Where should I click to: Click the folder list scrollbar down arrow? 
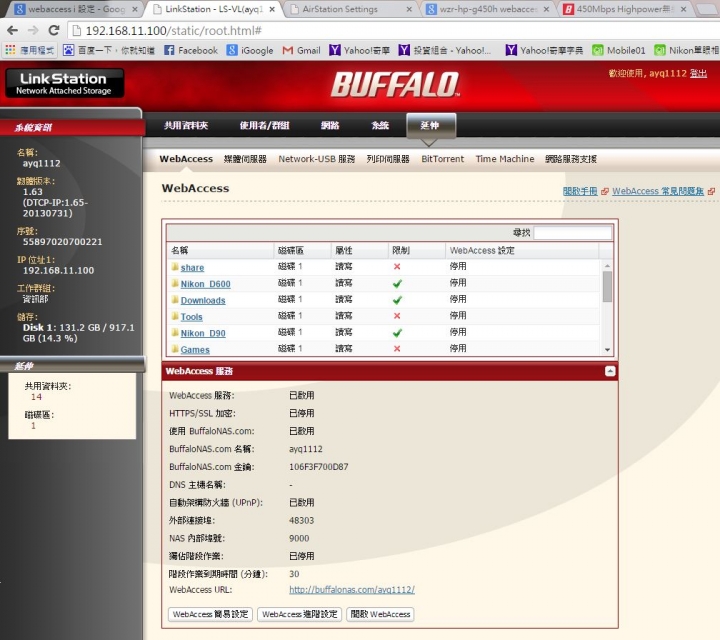pyautogui.click(x=607, y=350)
